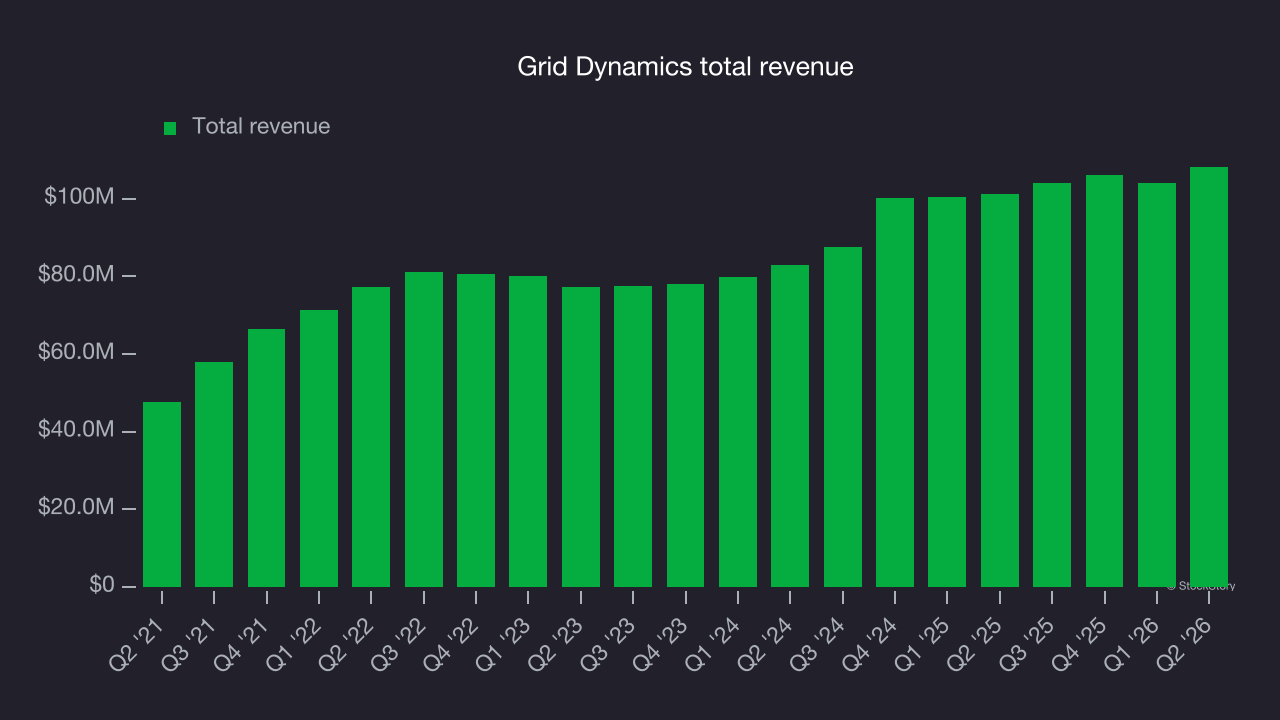1280x720 pixels.
Task: Select the '$80.0M' y-axis label
Action: [76, 274]
